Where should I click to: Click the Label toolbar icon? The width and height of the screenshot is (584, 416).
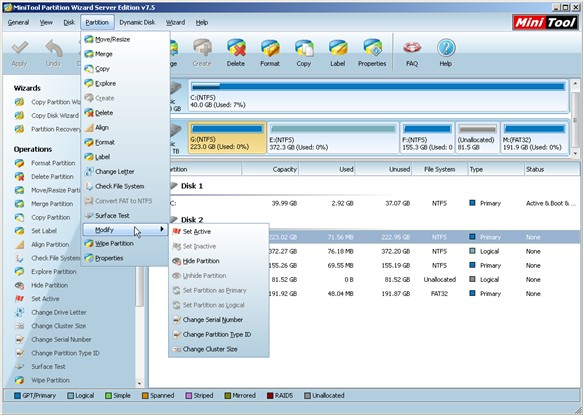[x=338, y=48]
